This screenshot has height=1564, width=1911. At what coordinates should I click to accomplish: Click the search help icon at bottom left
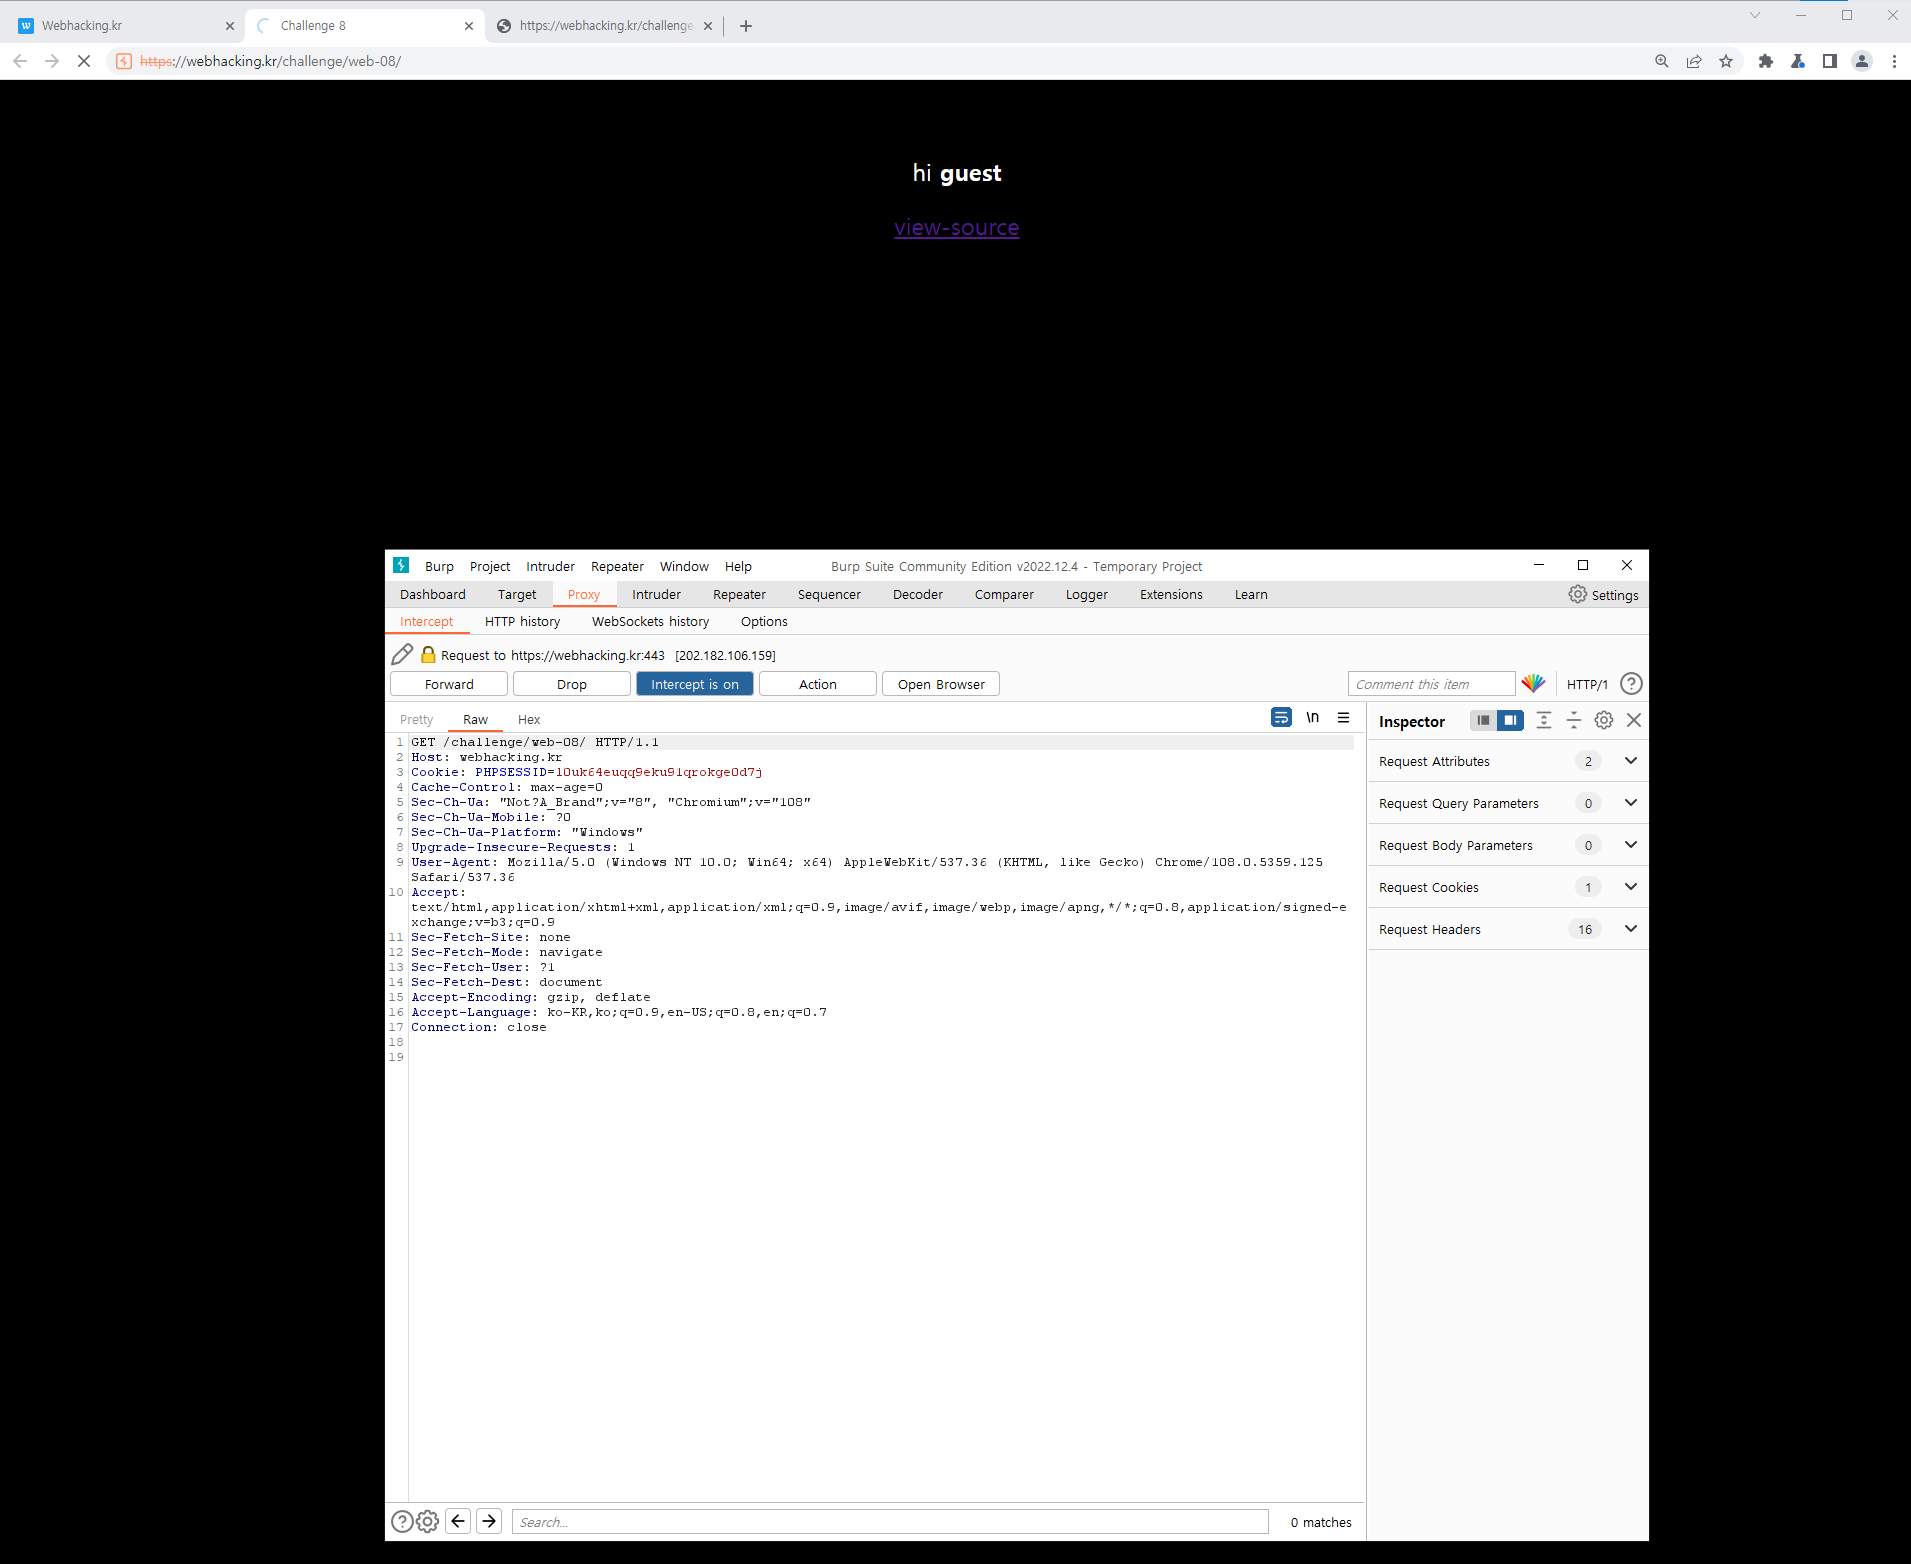coord(402,1521)
